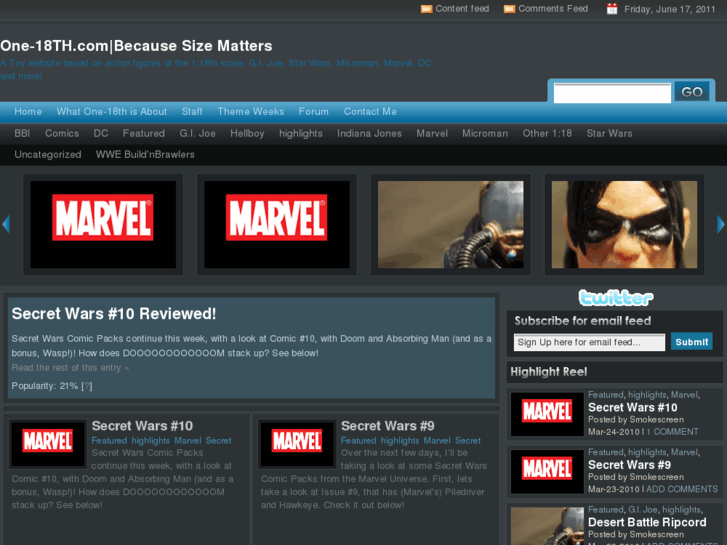Viewport: 727px width, 545px height.
Task: Select the Star Wars category
Action: pyautogui.click(x=609, y=134)
